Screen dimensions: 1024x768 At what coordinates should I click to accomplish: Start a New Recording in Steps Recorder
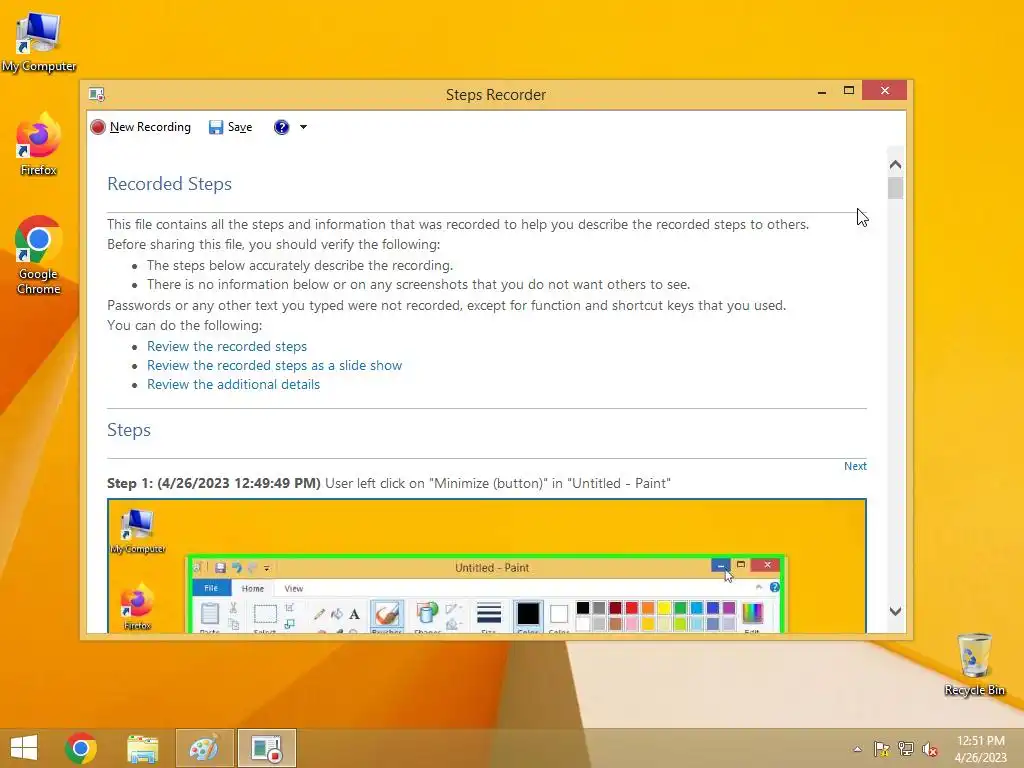[141, 127]
